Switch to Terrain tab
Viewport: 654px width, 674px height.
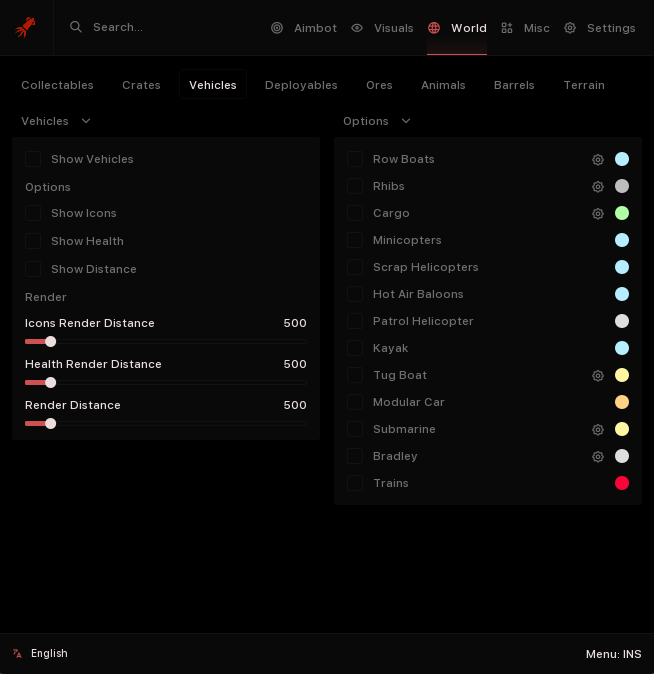584,85
